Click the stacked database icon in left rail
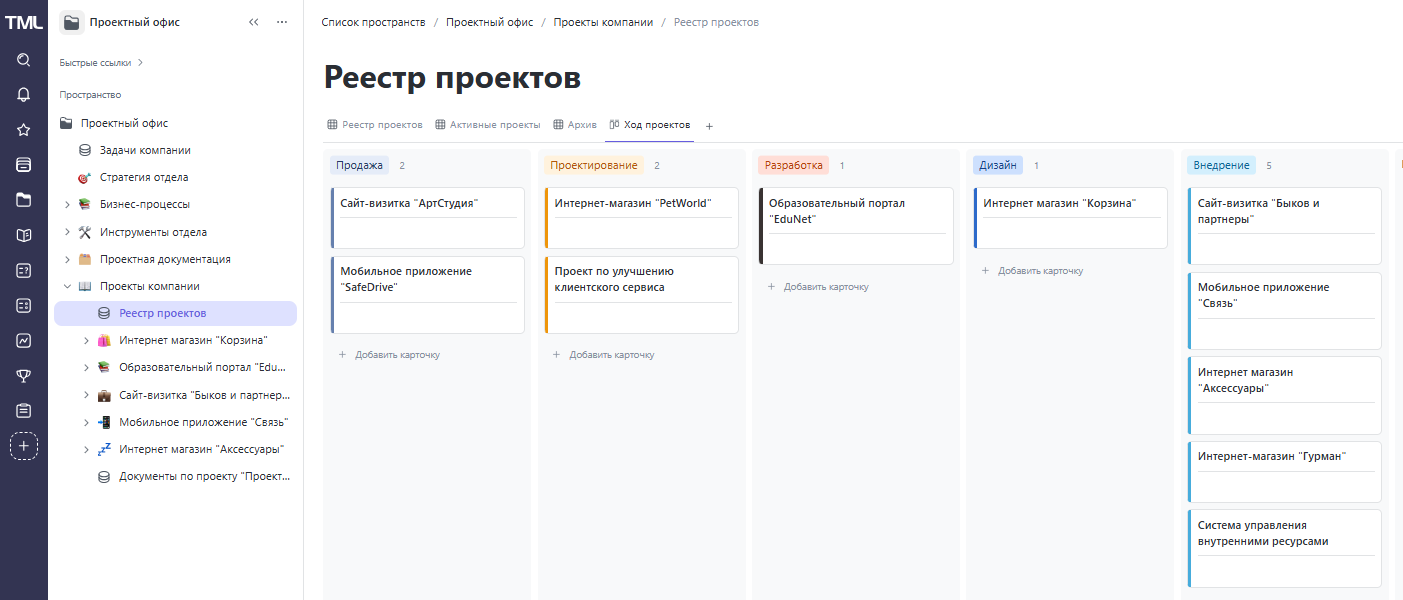The height and width of the screenshot is (600, 1403). pos(23,164)
